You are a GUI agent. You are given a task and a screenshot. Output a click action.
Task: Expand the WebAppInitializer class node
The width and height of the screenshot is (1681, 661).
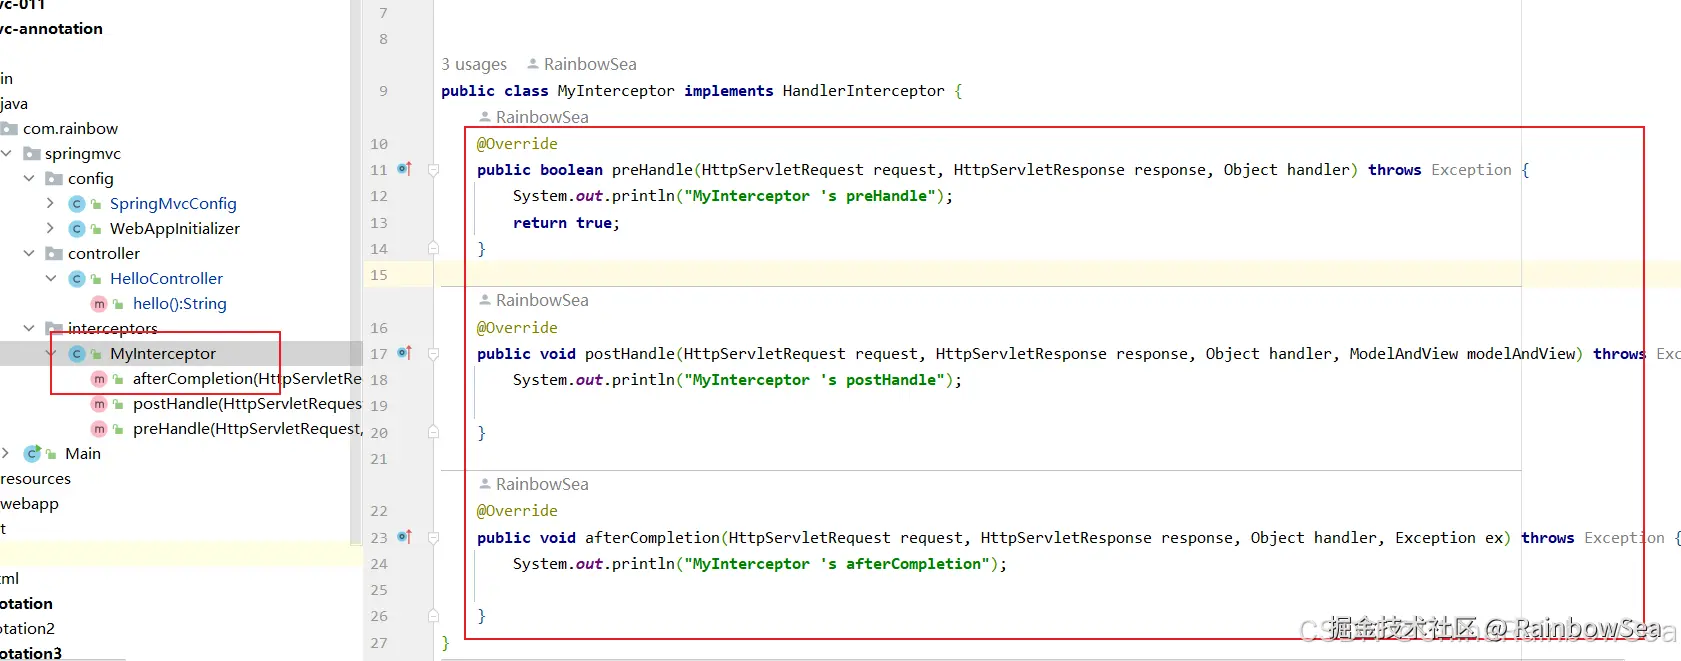51,228
